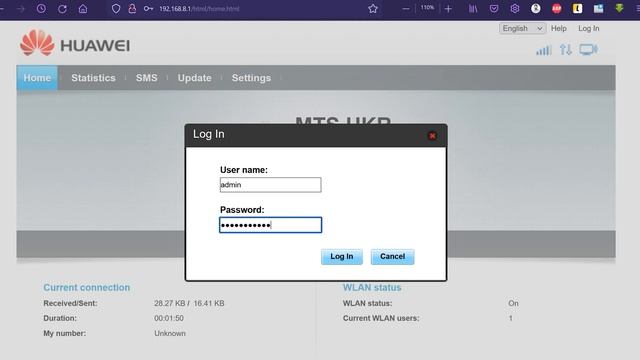Click the Log In link at the top right

[589, 28]
